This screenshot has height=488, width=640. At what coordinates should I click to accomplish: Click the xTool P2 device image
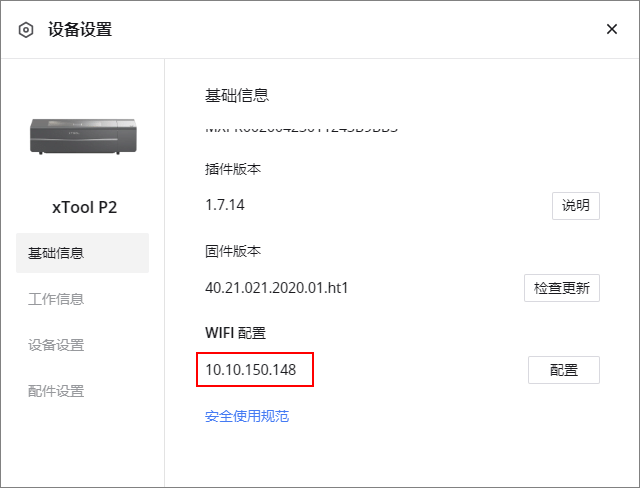click(x=83, y=136)
